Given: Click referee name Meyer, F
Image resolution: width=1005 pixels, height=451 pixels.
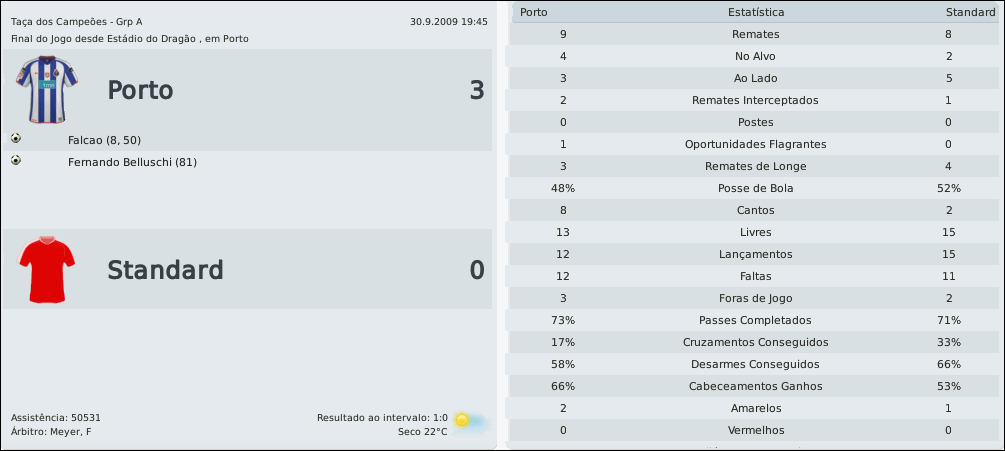Looking at the screenshot, I should (70, 432).
